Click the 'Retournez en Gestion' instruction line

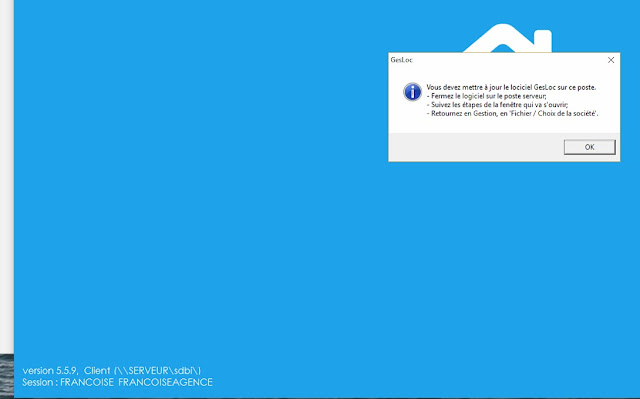coord(512,114)
